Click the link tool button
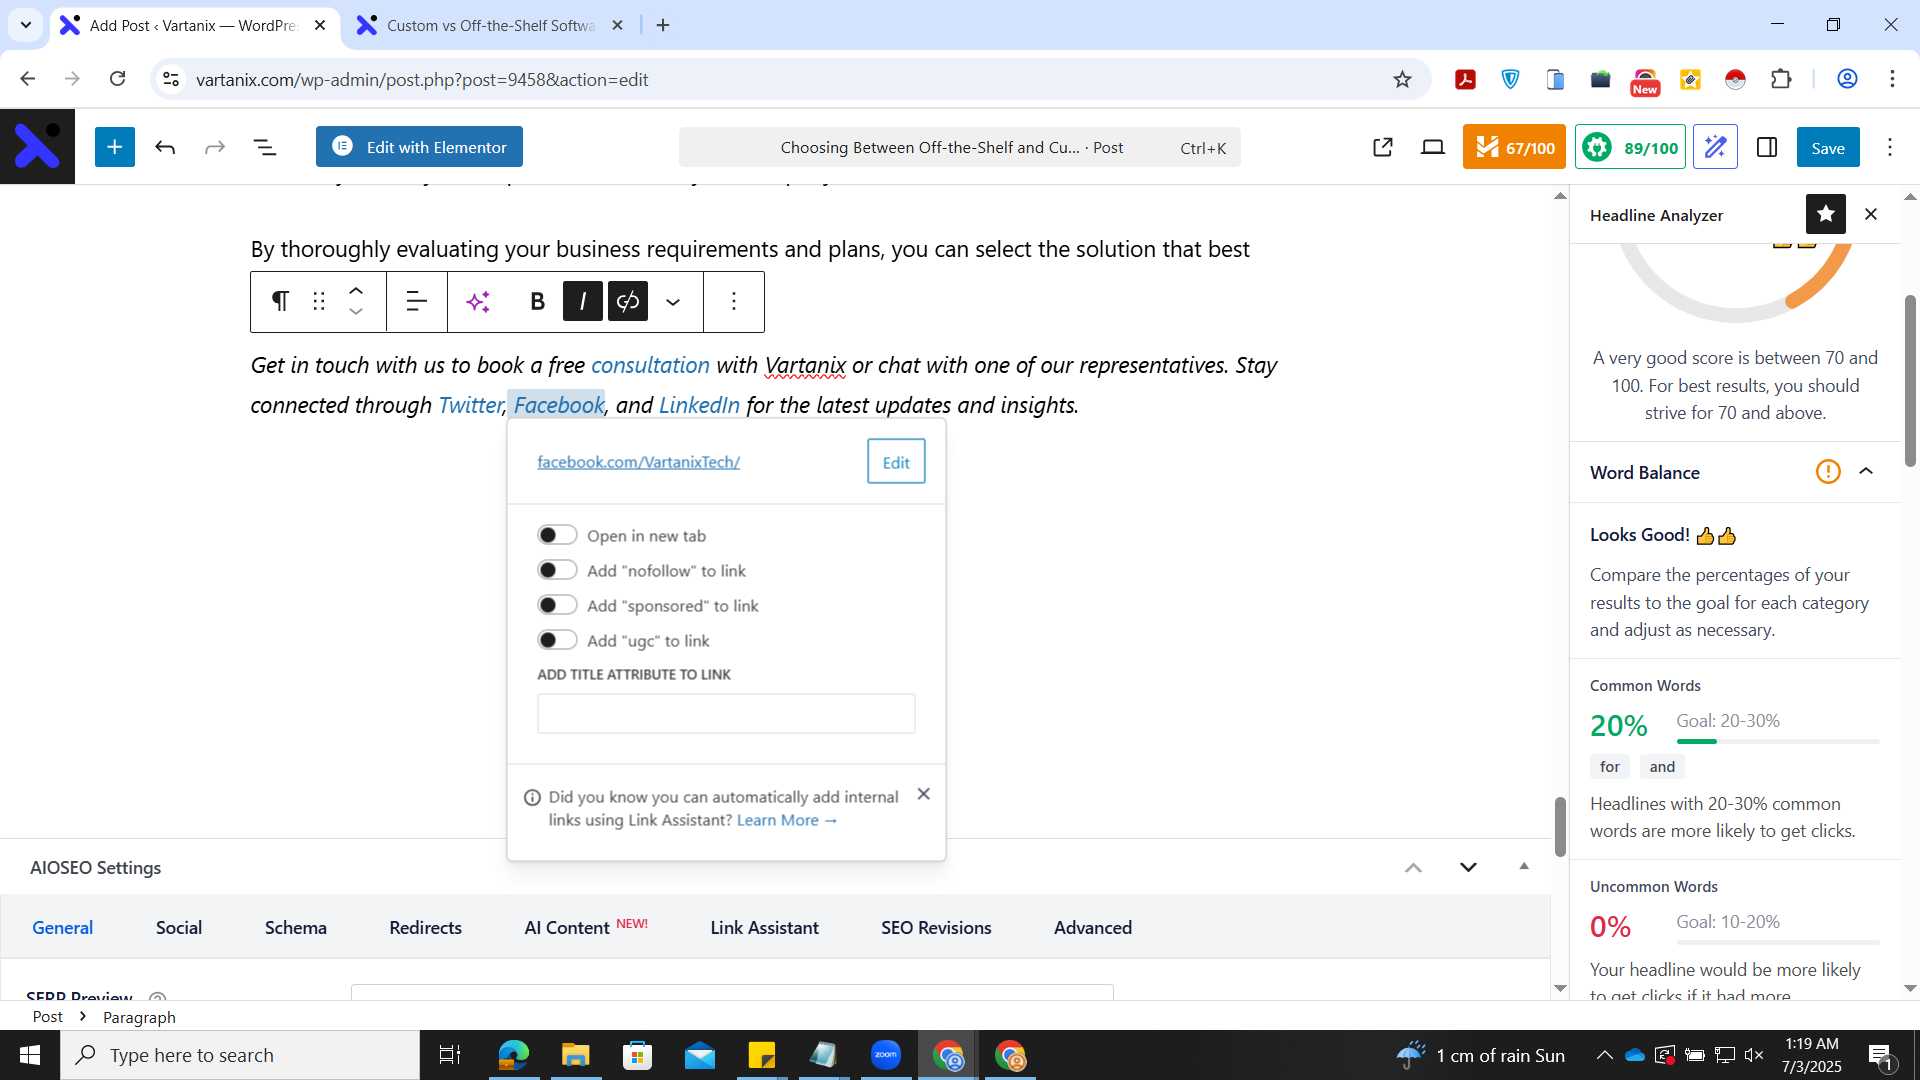 [x=628, y=301]
